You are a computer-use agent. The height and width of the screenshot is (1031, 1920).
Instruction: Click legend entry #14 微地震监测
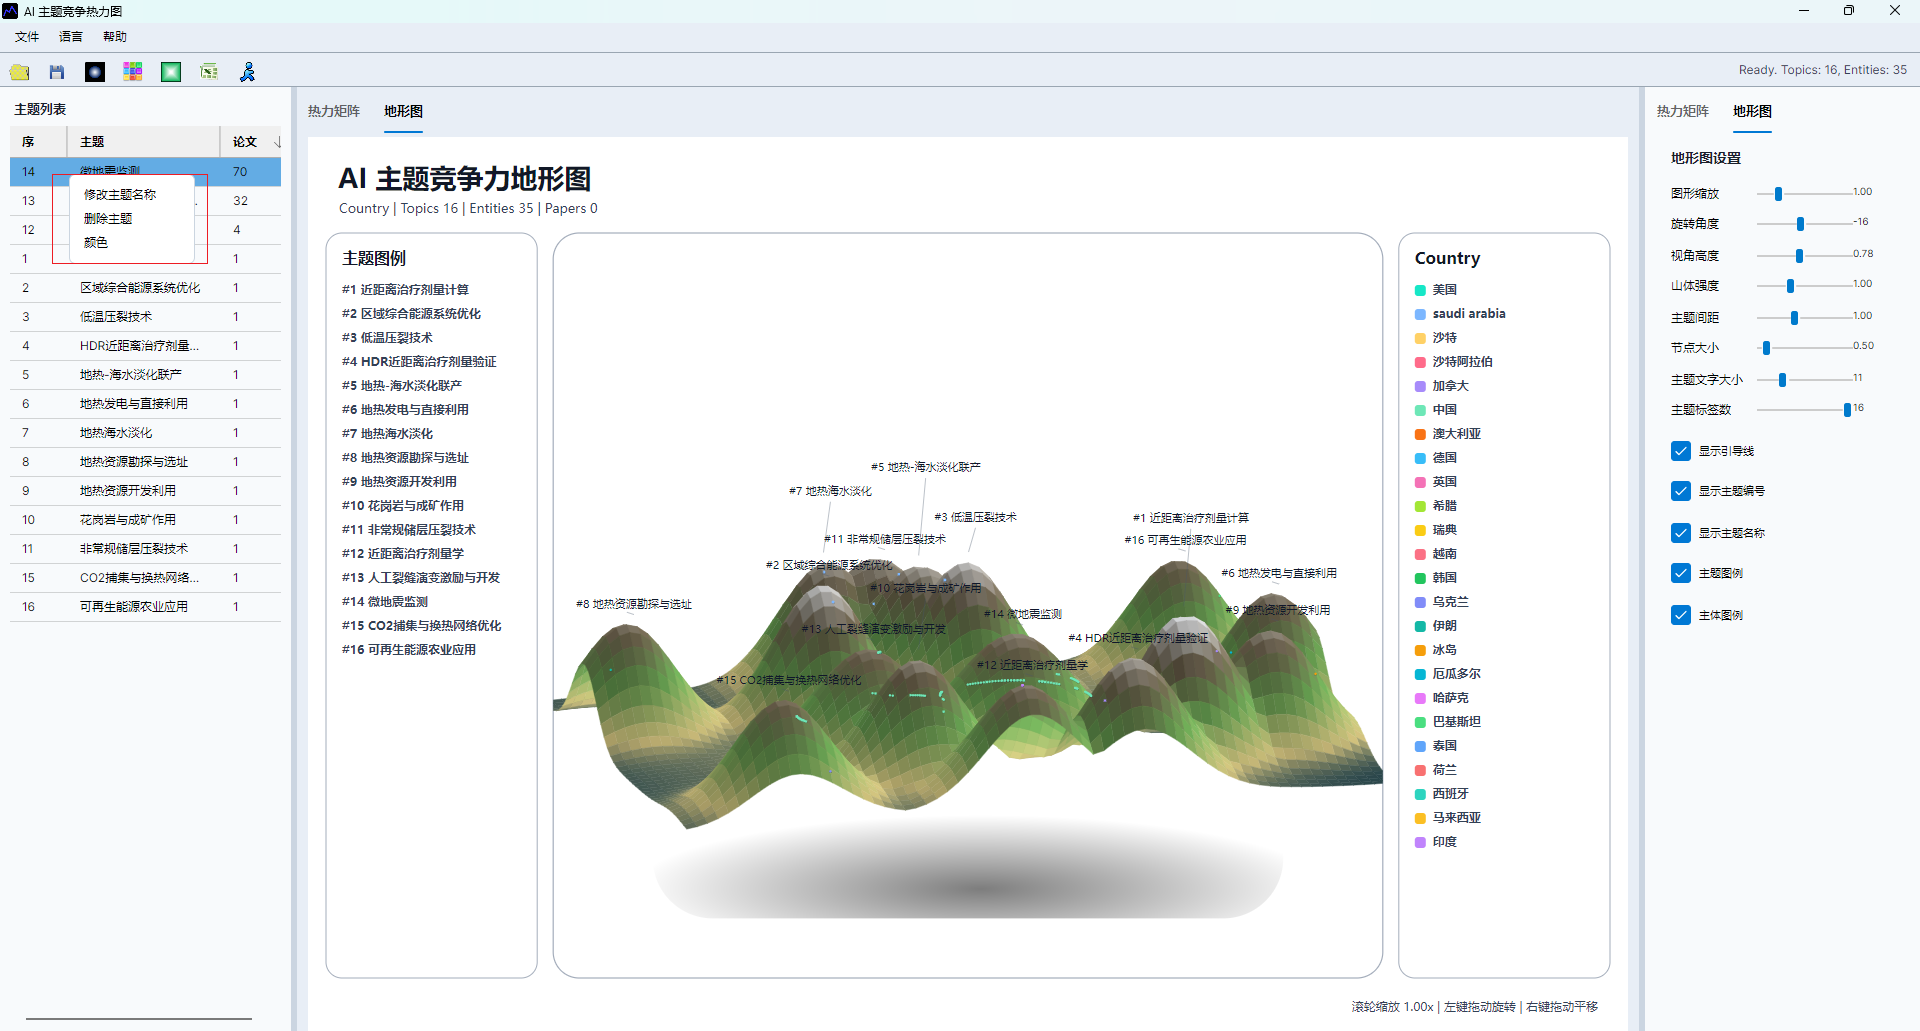click(385, 602)
